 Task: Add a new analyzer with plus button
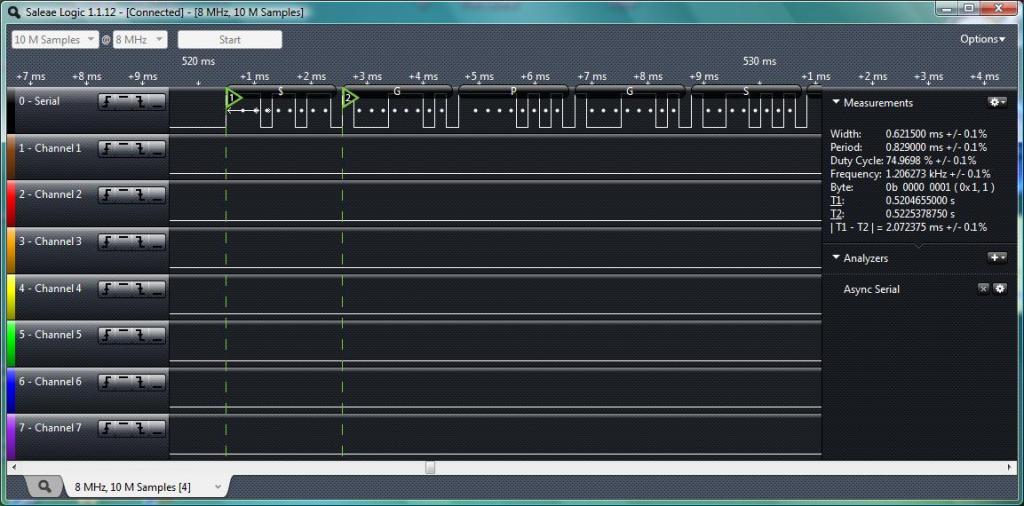(996, 258)
